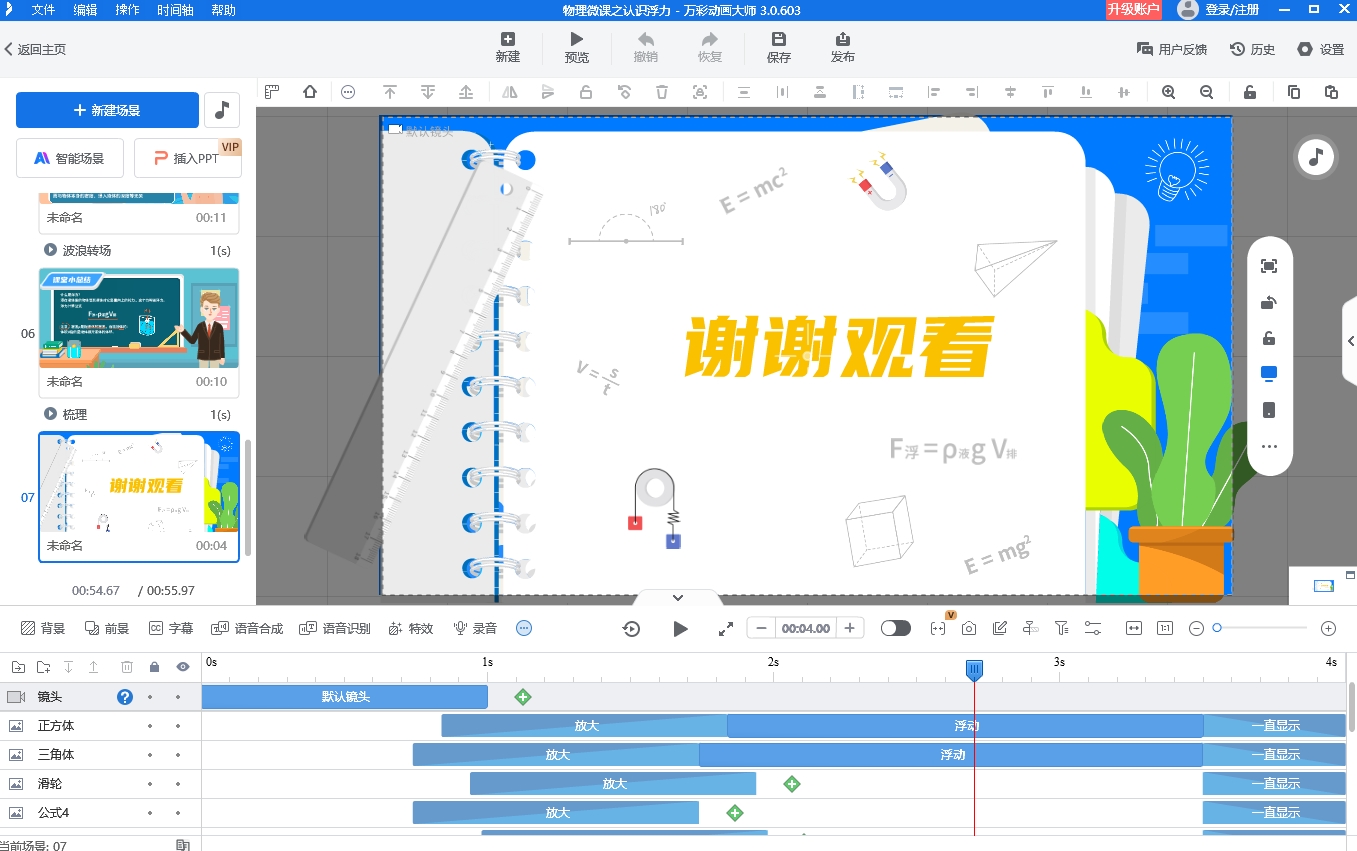1357x851 pixels.
Task: Expand the chevron arrow below the canvas
Action: 676,597
